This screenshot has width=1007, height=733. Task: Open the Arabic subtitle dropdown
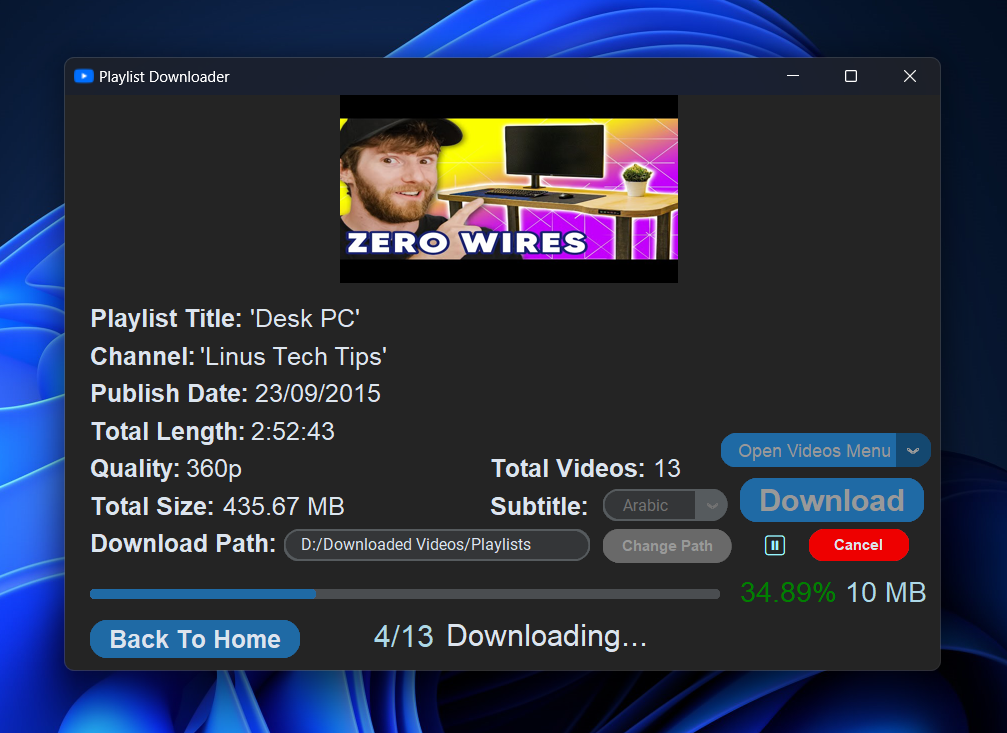point(665,506)
